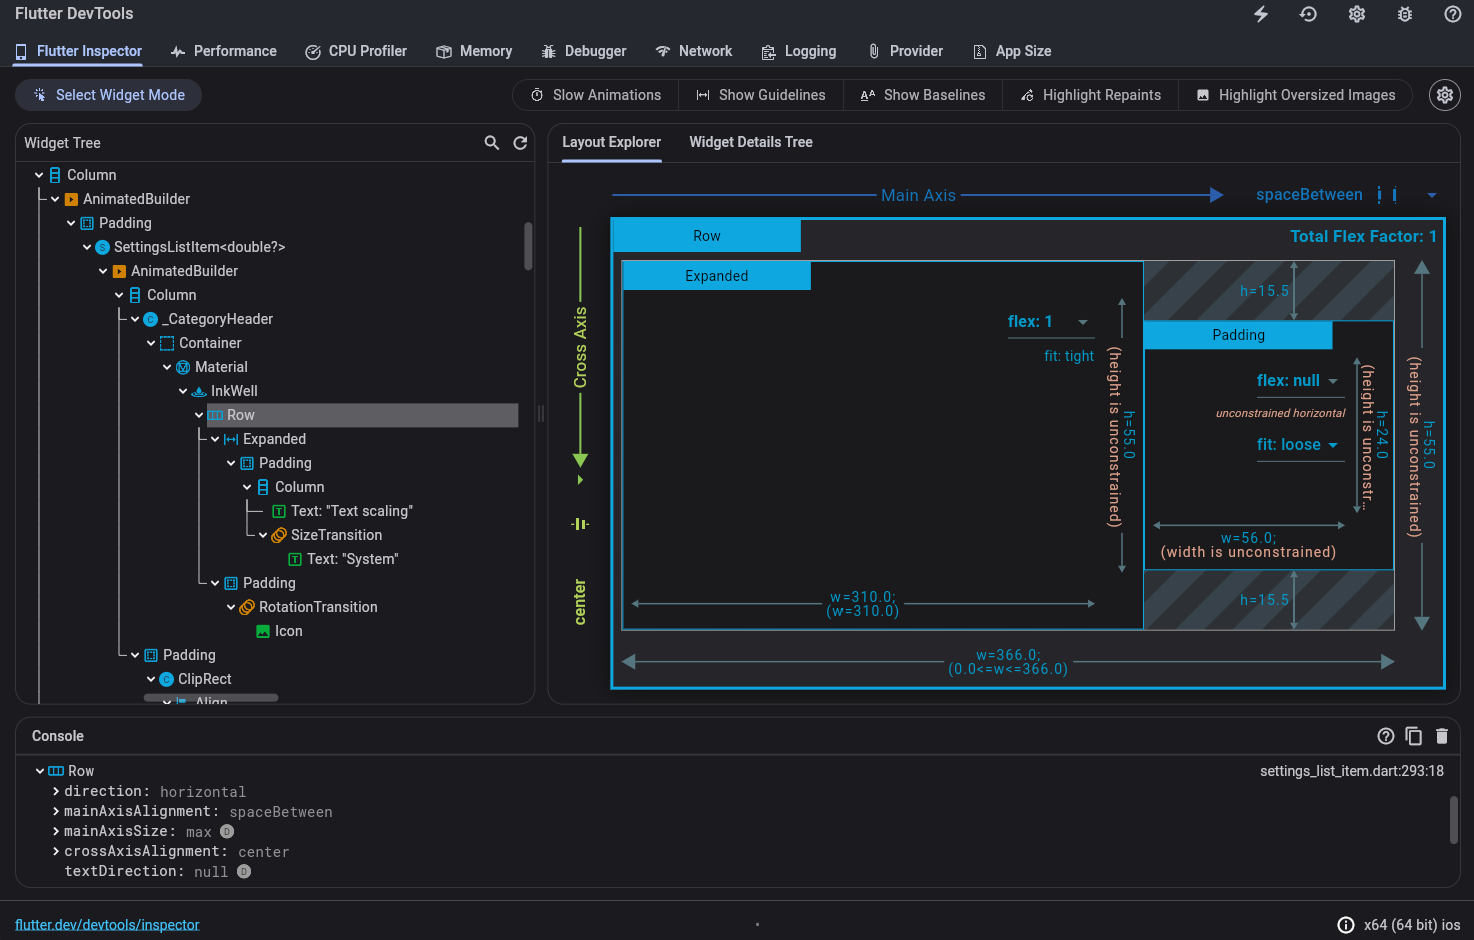Enable Highlight Repaints
The image size is (1474, 940).
coord(1090,94)
